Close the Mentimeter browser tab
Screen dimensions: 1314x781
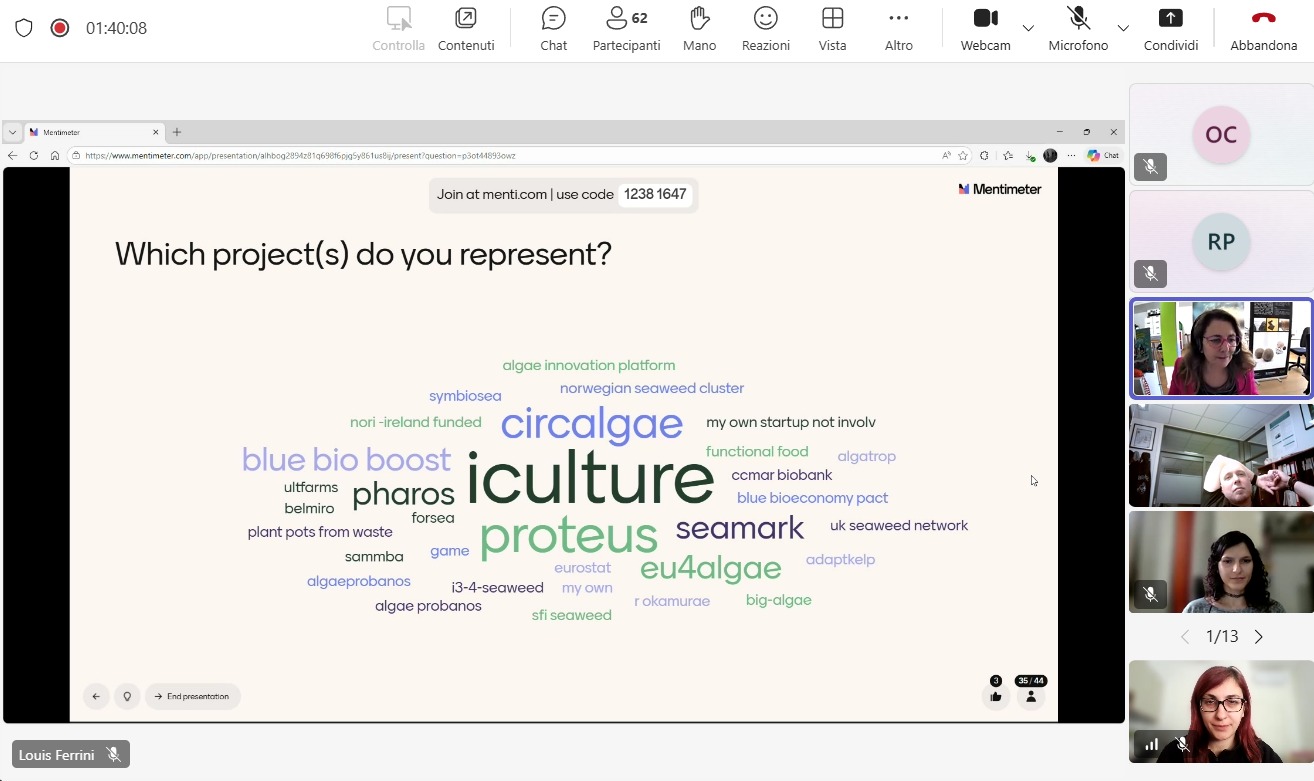(x=156, y=132)
